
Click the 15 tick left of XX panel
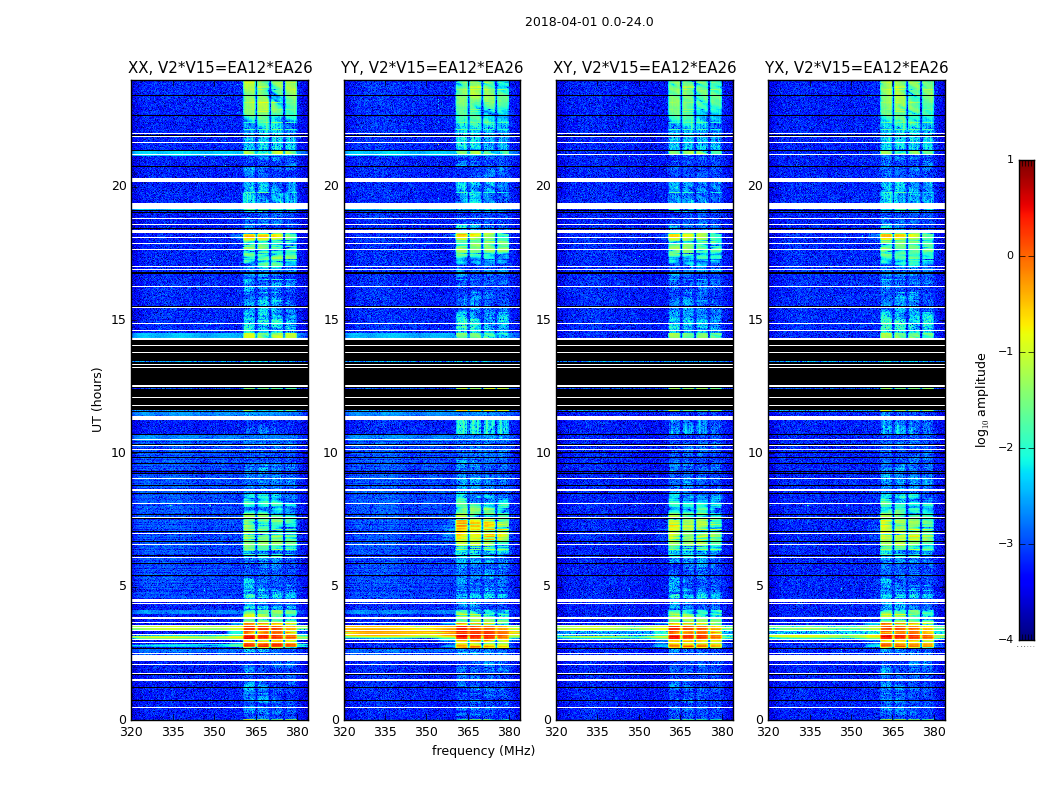119,320
